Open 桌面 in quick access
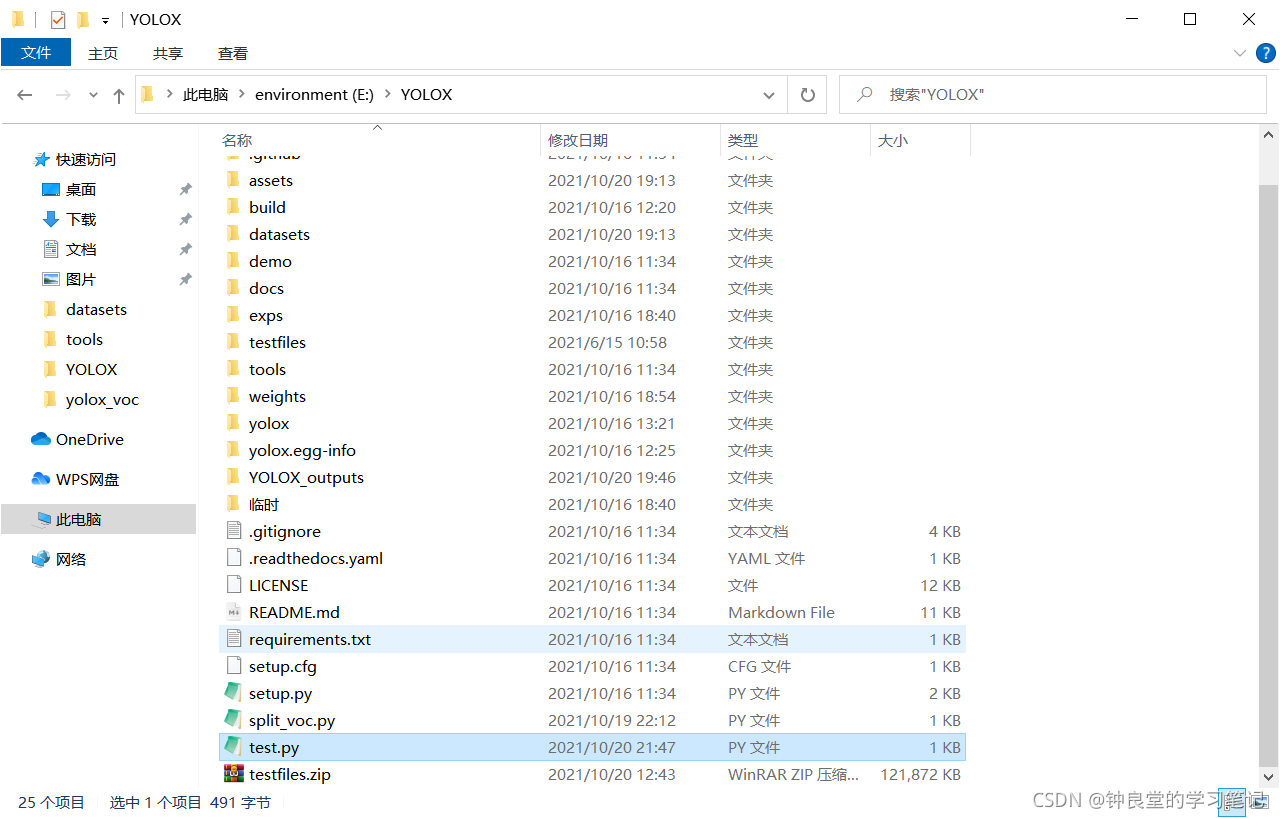Screen dimensions: 1280x818 click(x=70, y=189)
